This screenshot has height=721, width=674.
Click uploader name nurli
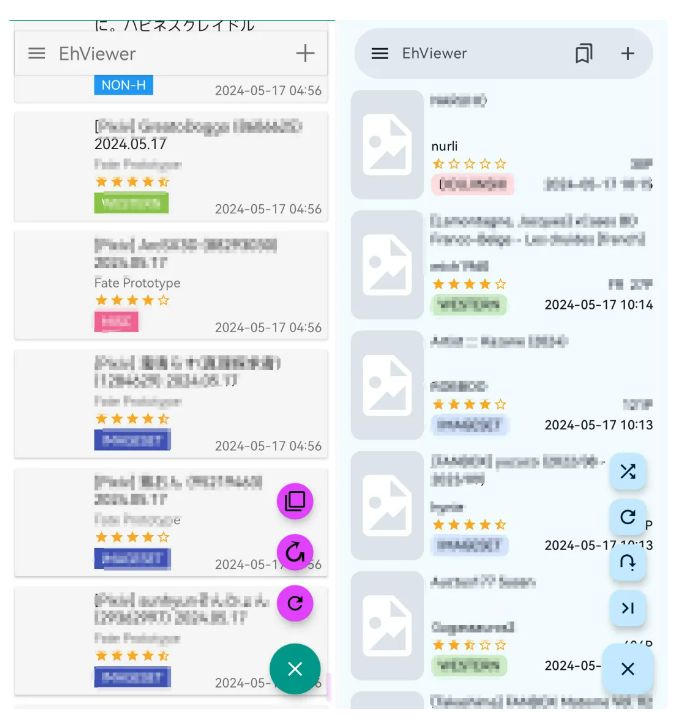tap(444, 146)
